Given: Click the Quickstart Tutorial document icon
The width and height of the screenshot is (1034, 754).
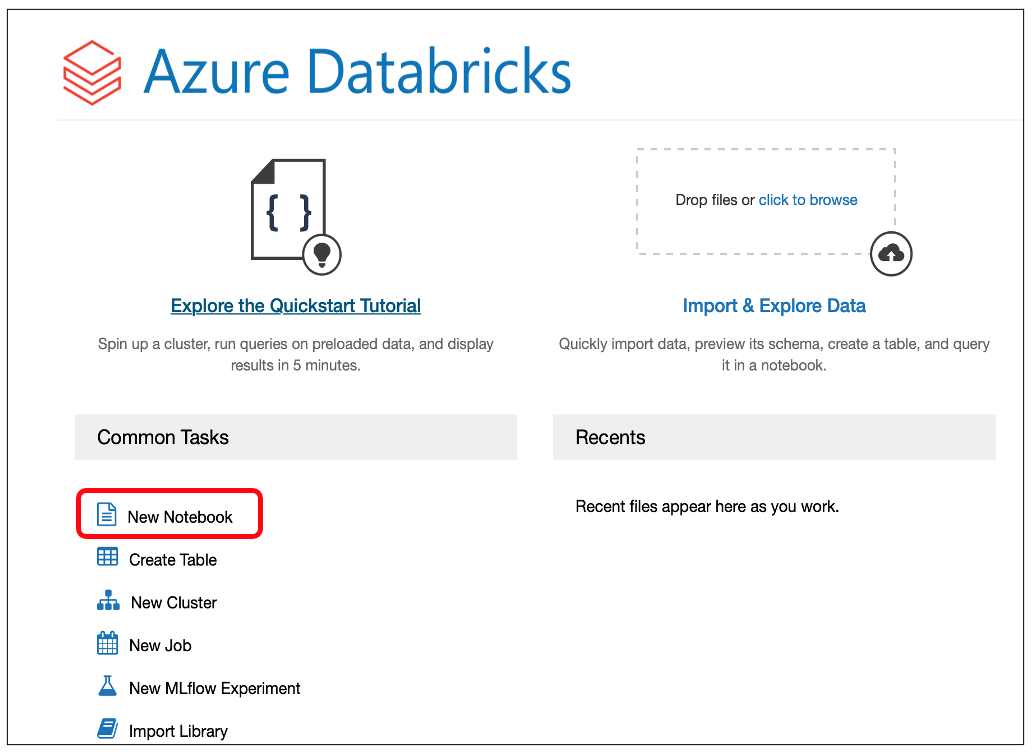Looking at the screenshot, I should (x=290, y=212).
